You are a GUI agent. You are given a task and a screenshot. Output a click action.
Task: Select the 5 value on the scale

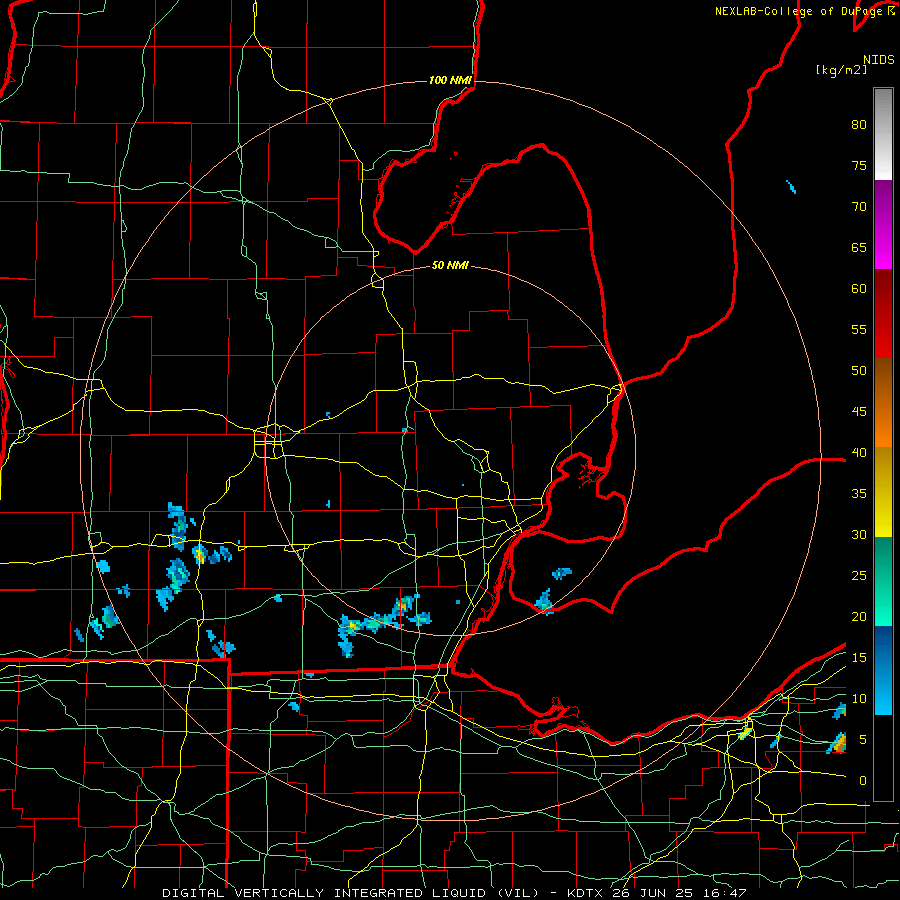click(x=863, y=740)
